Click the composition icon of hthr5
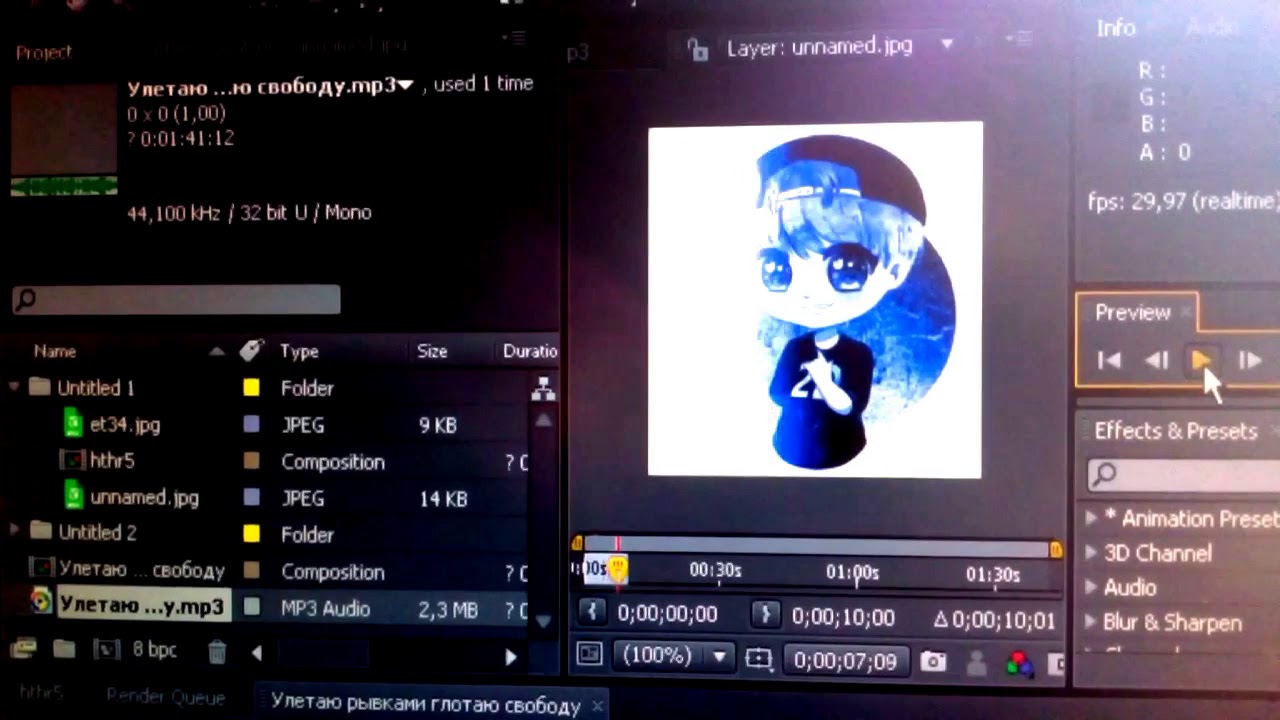Screen dimensions: 1280x720 pos(71,461)
